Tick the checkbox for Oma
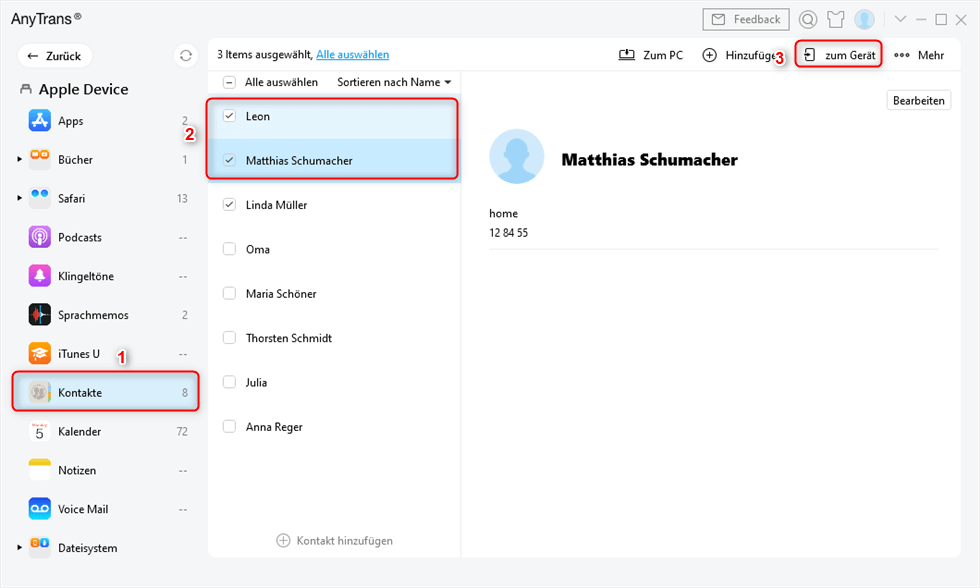980x588 pixels. click(x=229, y=249)
